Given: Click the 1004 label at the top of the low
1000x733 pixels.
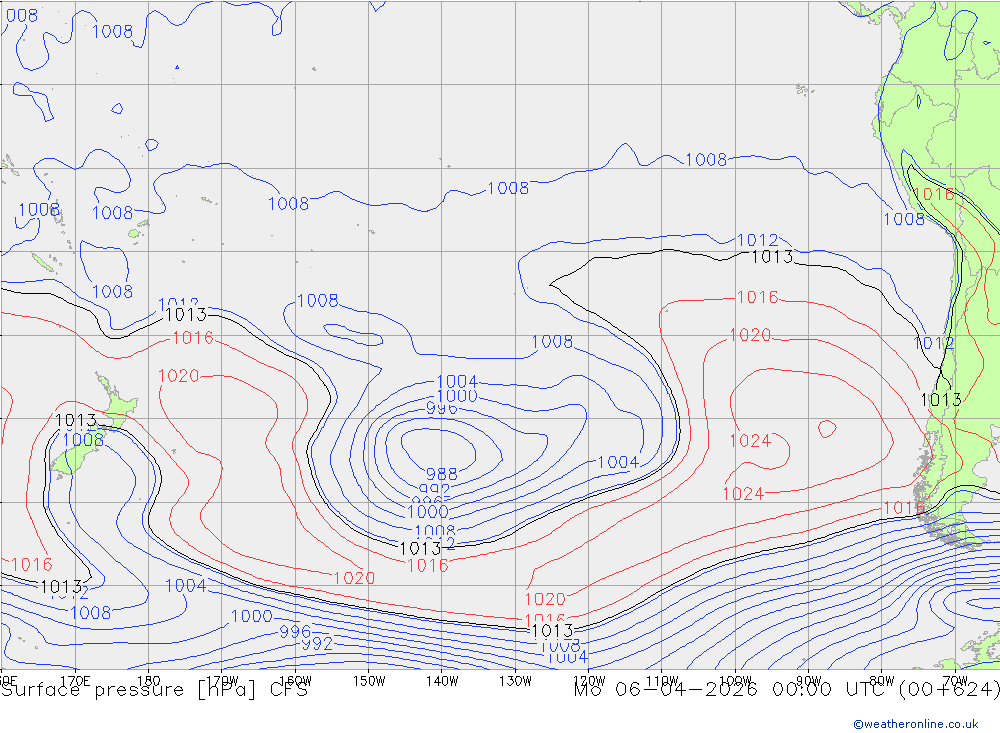Looking at the screenshot, I should [457, 381].
